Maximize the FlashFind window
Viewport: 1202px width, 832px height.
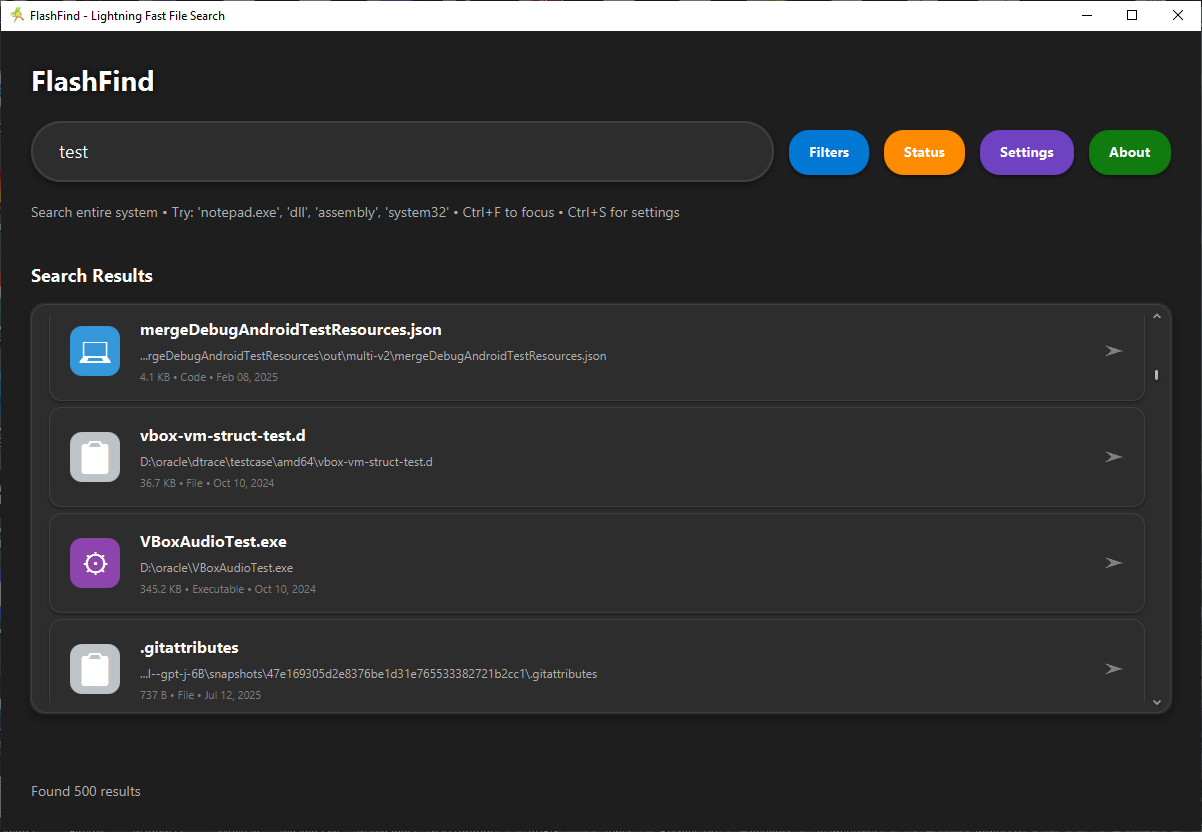point(1132,15)
